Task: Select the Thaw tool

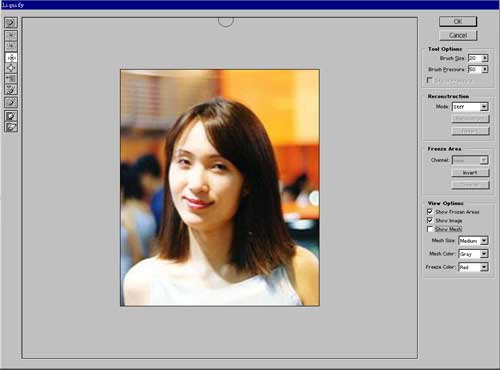Action: (11, 127)
